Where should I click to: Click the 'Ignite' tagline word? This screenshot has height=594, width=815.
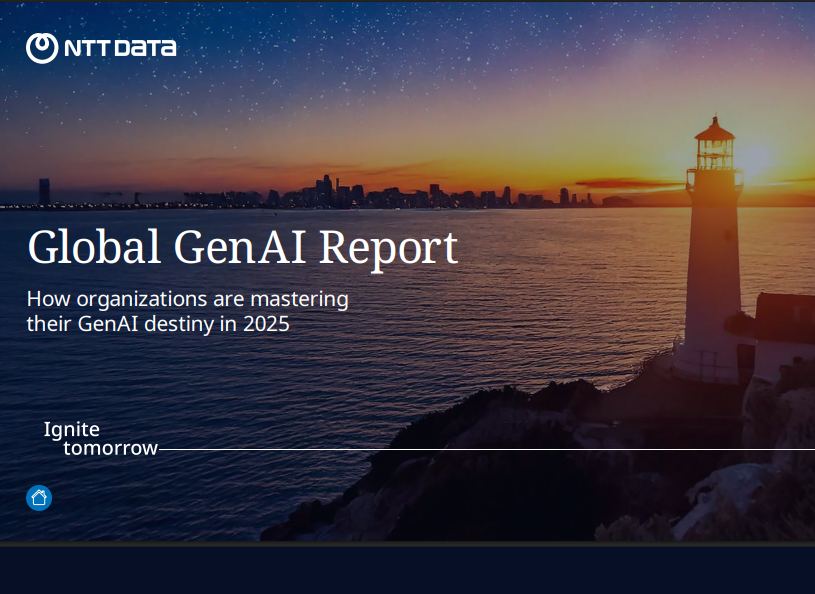coord(72,430)
